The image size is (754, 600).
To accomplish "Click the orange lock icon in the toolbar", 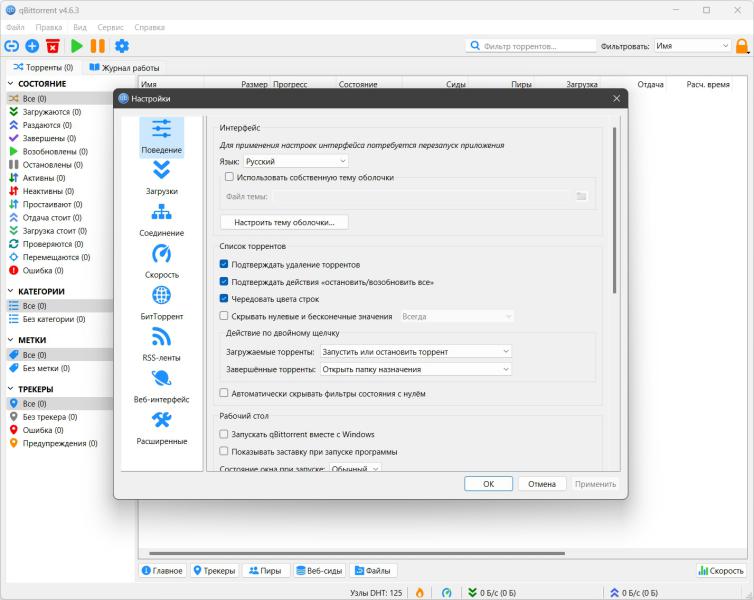I will [742, 46].
